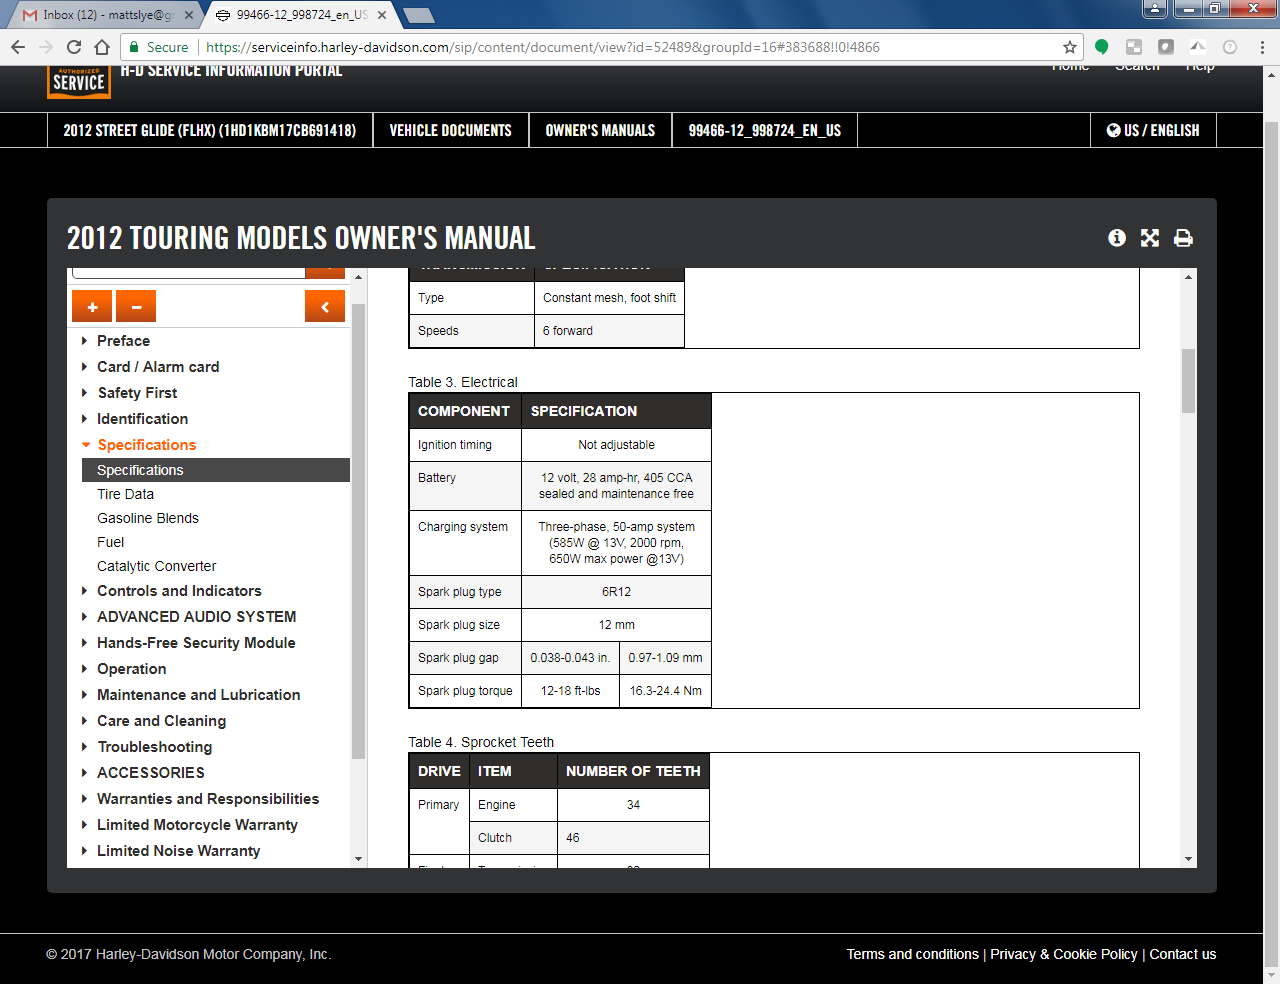The image size is (1280, 984).
Task: Click the document info icon
Action: click(1117, 238)
